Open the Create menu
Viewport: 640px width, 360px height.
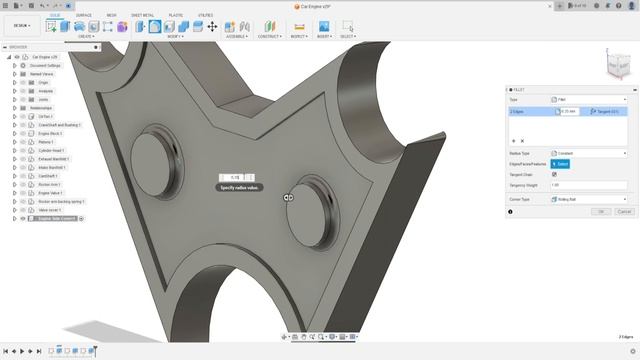click(x=86, y=36)
